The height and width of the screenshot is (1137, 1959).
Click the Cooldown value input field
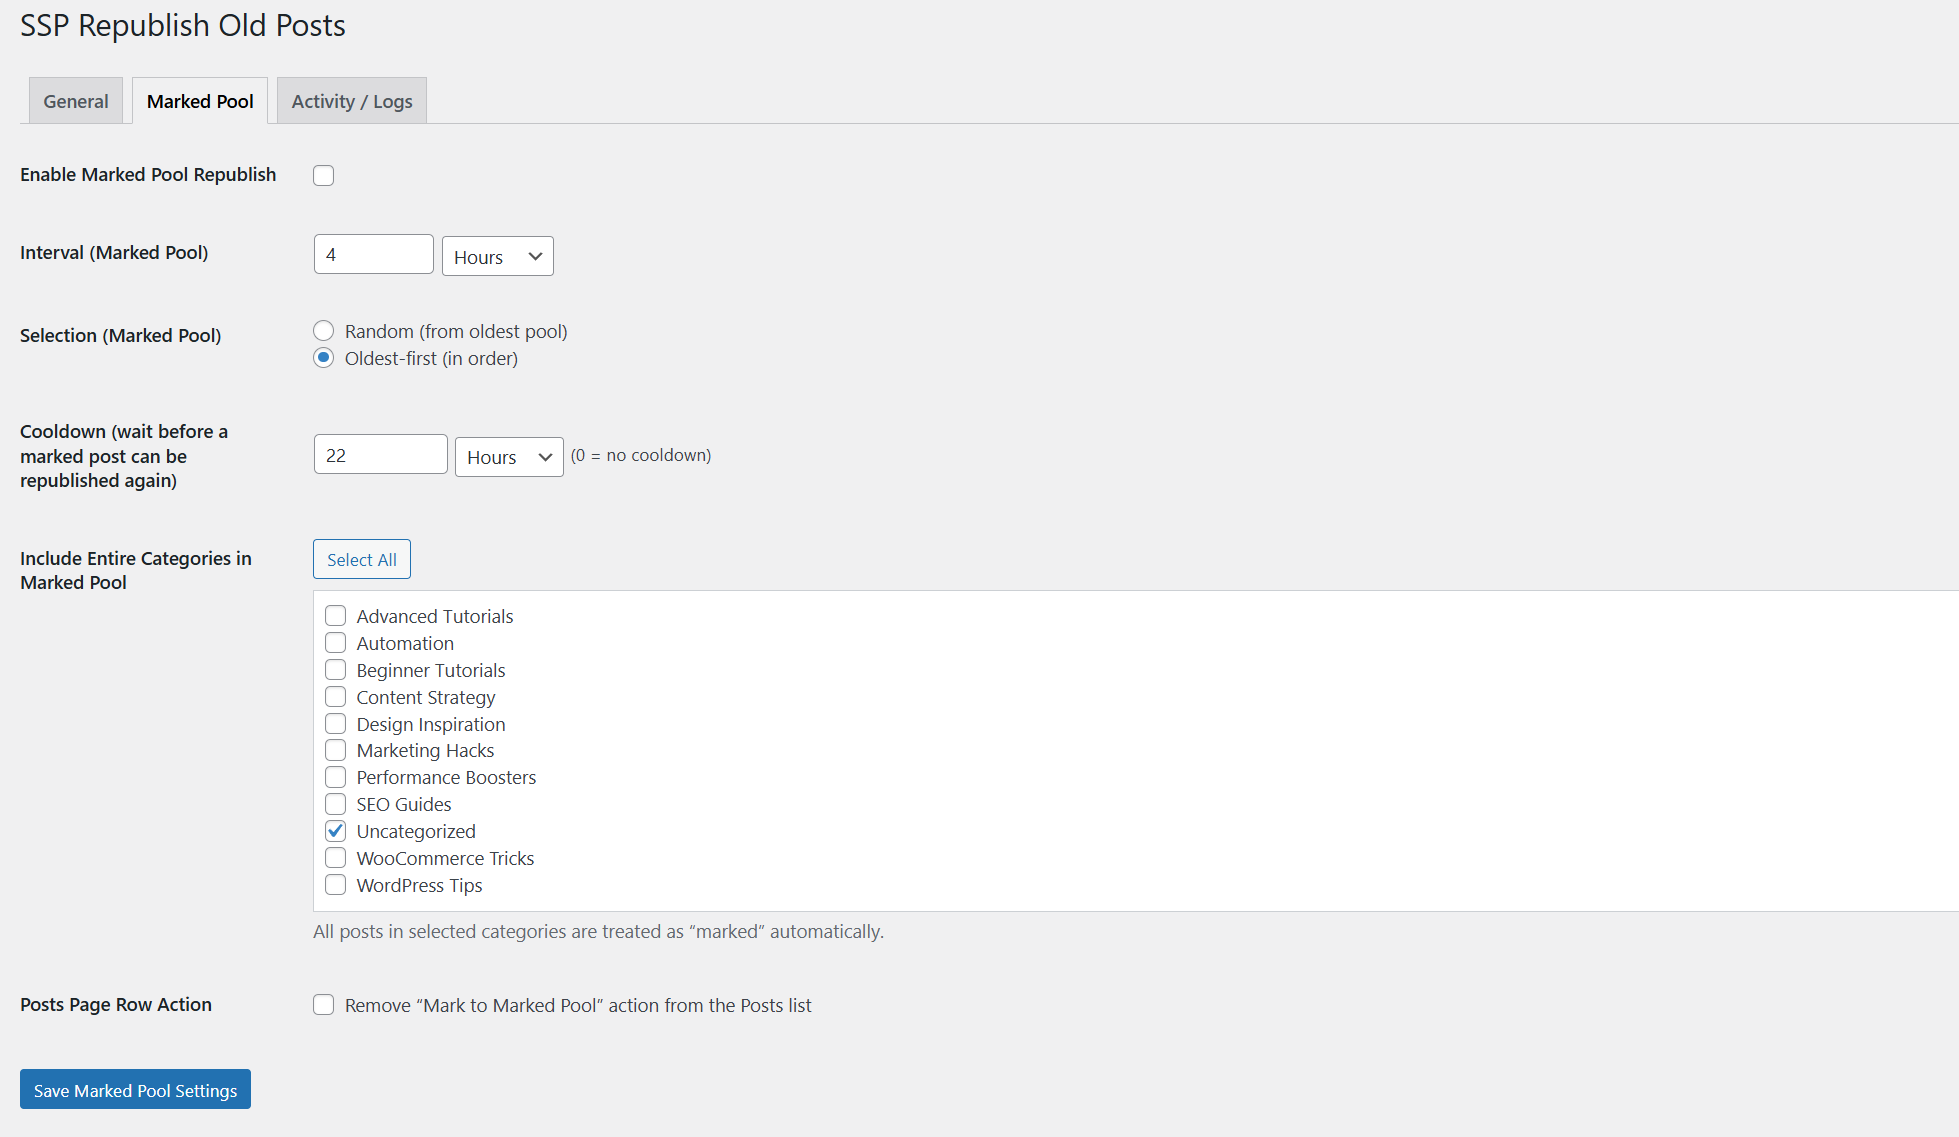380,455
